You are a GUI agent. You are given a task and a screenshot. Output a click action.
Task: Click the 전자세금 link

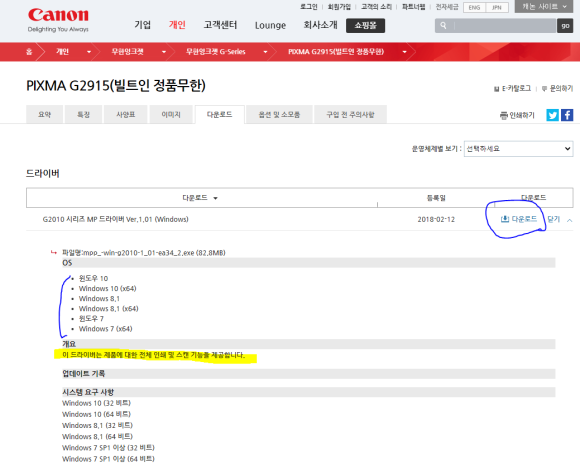pos(447,7)
